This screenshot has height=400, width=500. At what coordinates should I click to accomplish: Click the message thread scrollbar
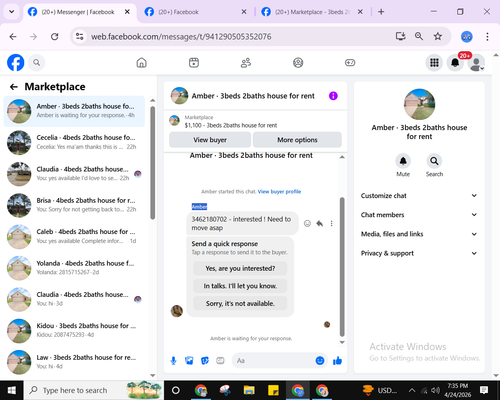point(342,267)
